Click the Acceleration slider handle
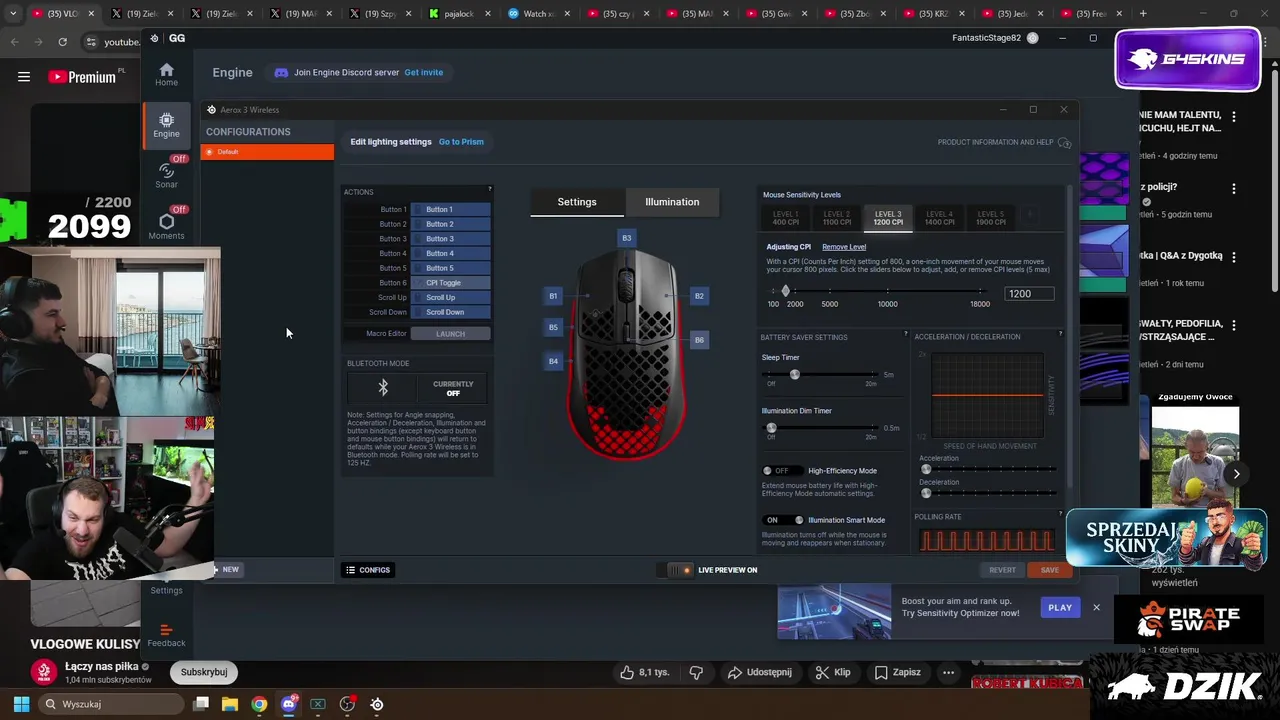This screenshot has width=1280, height=720. pos(926,469)
